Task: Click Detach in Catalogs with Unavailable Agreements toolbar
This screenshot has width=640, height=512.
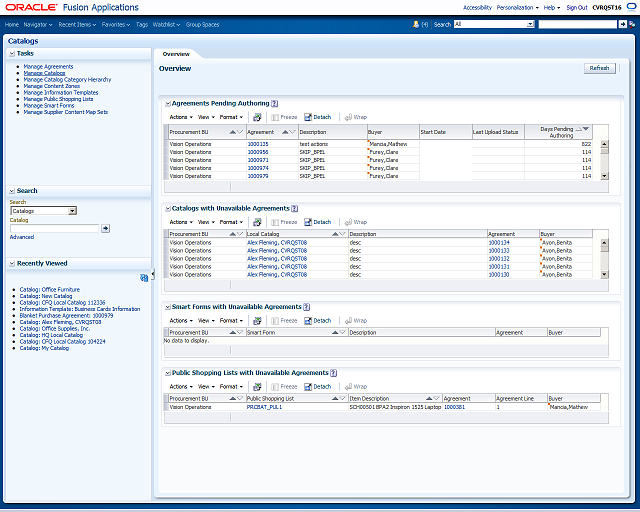Action: pyautogui.click(x=318, y=222)
